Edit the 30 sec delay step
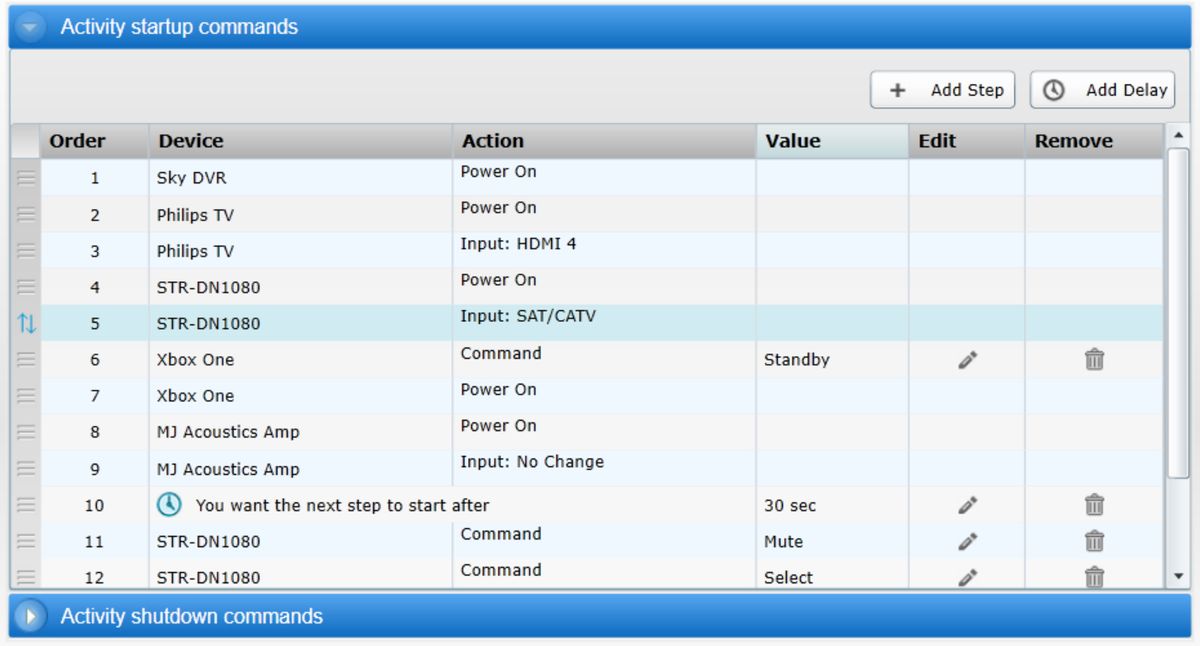 click(966, 506)
